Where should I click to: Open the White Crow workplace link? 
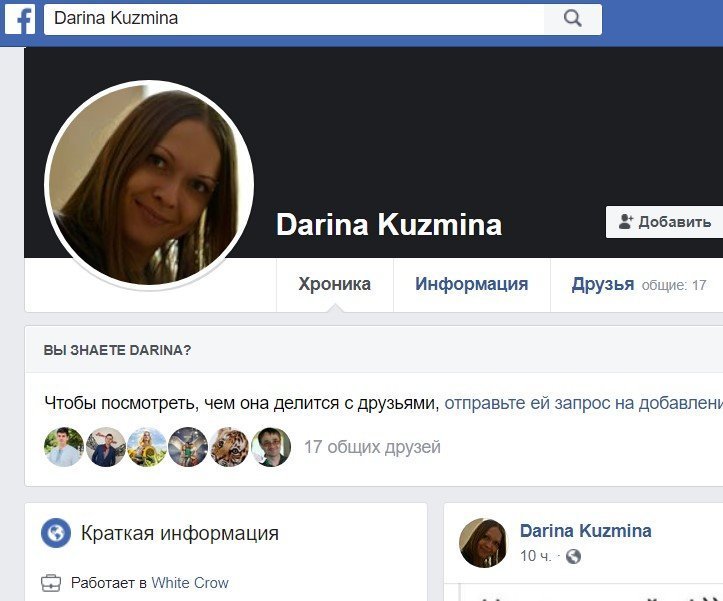(x=190, y=583)
